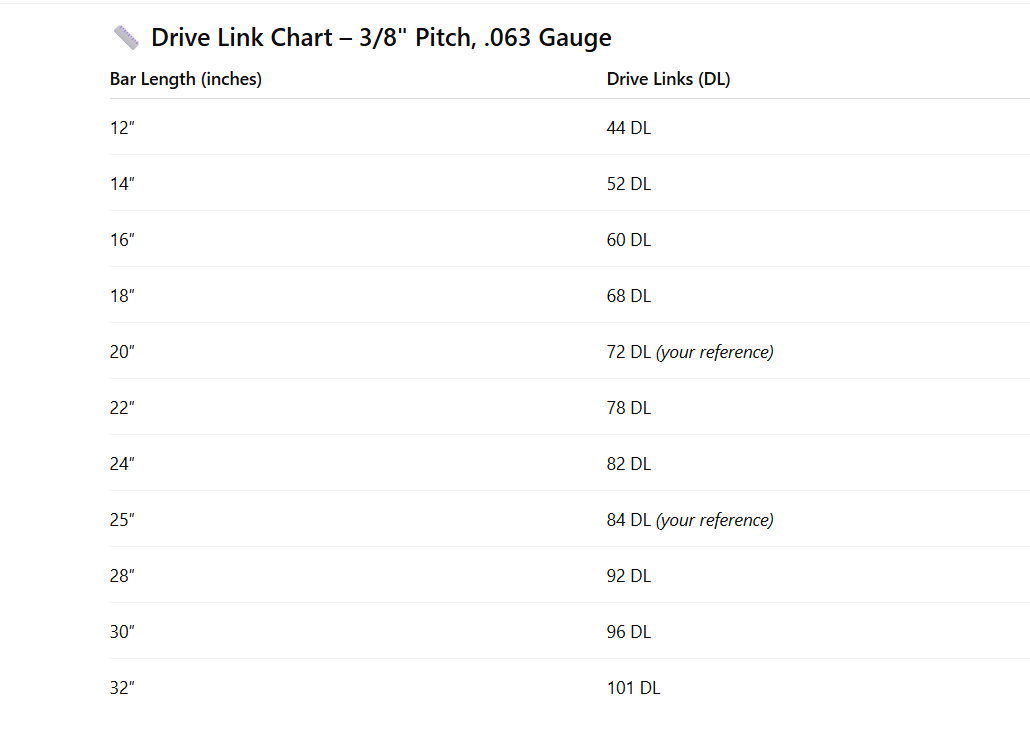
Task: Click the 60 DL value
Action: (x=628, y=240)
